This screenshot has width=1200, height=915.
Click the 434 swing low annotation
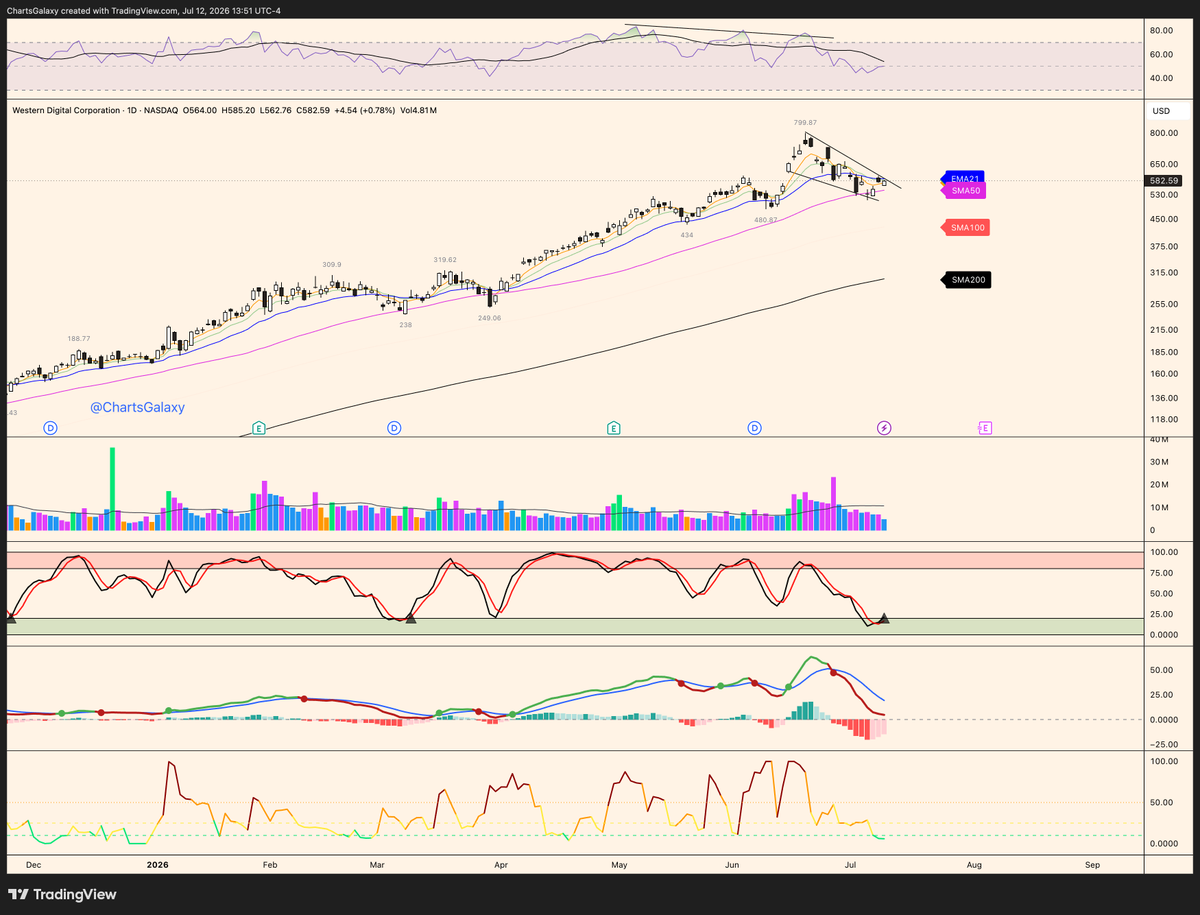(x=687, y=235)
